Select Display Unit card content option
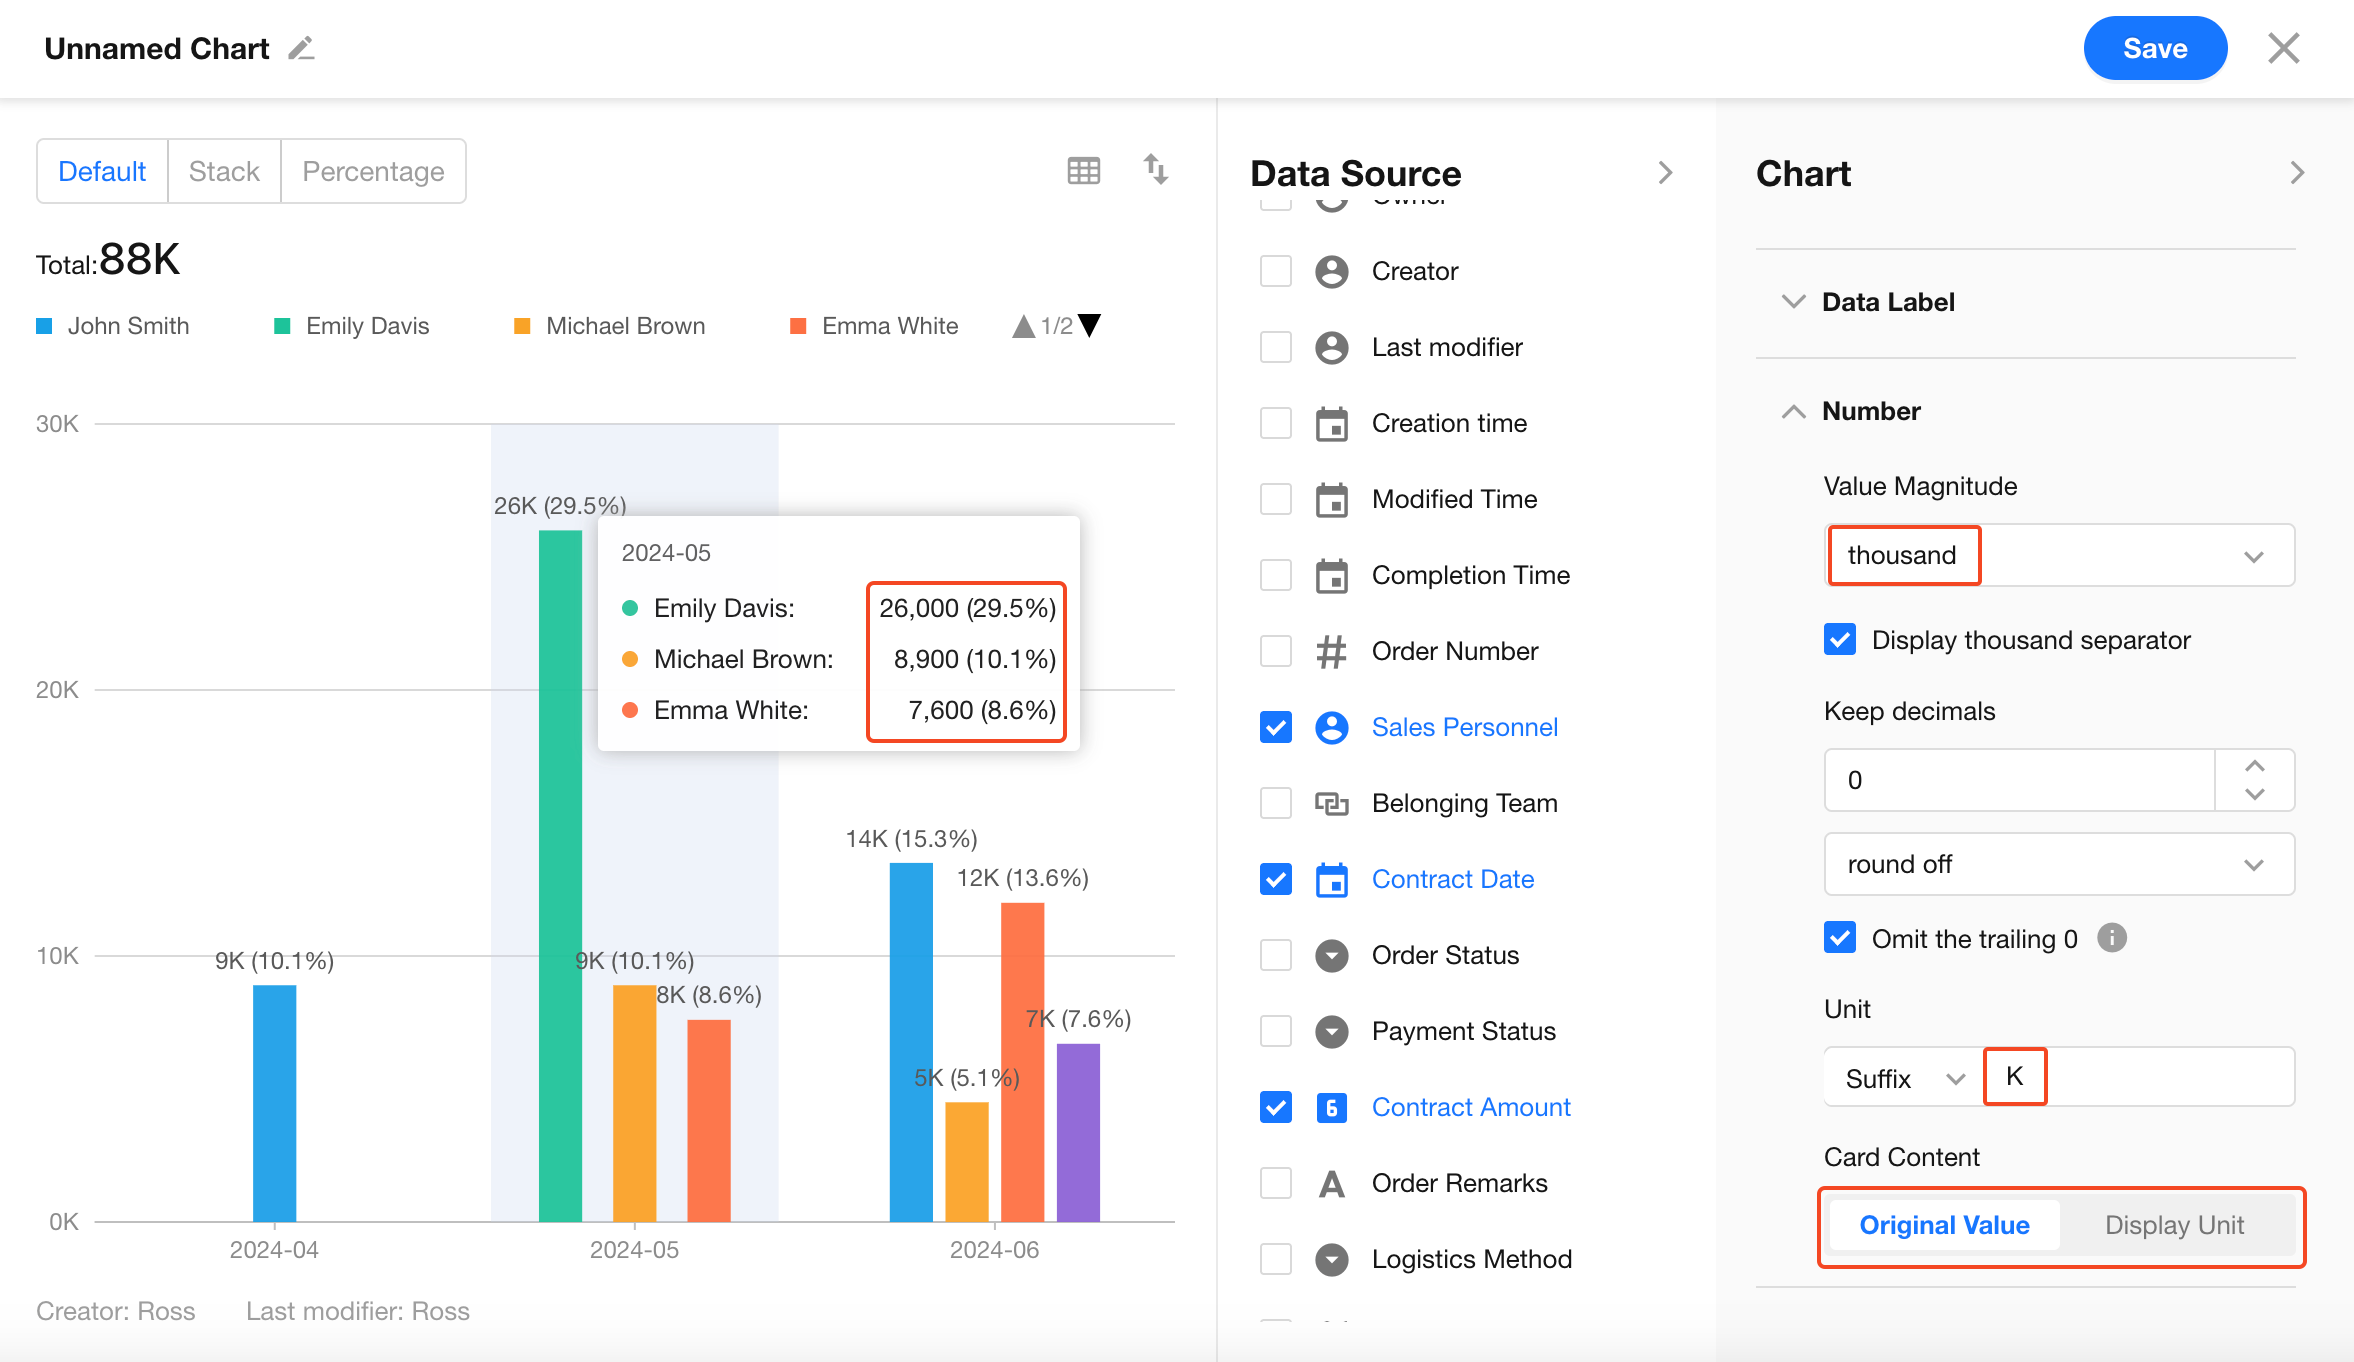 pyautogui.click(x=2174, y=1225)
